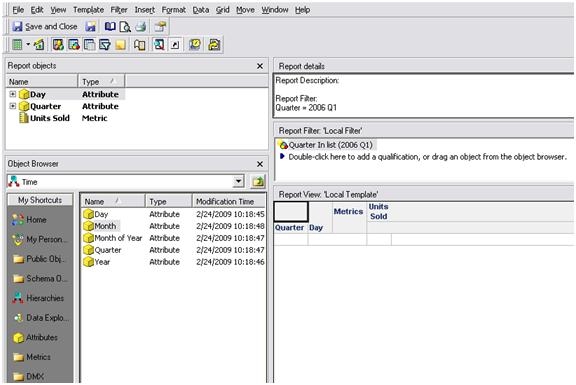
Task: Open the grid view dropdown arrow
Action: (x=28, y=44)
